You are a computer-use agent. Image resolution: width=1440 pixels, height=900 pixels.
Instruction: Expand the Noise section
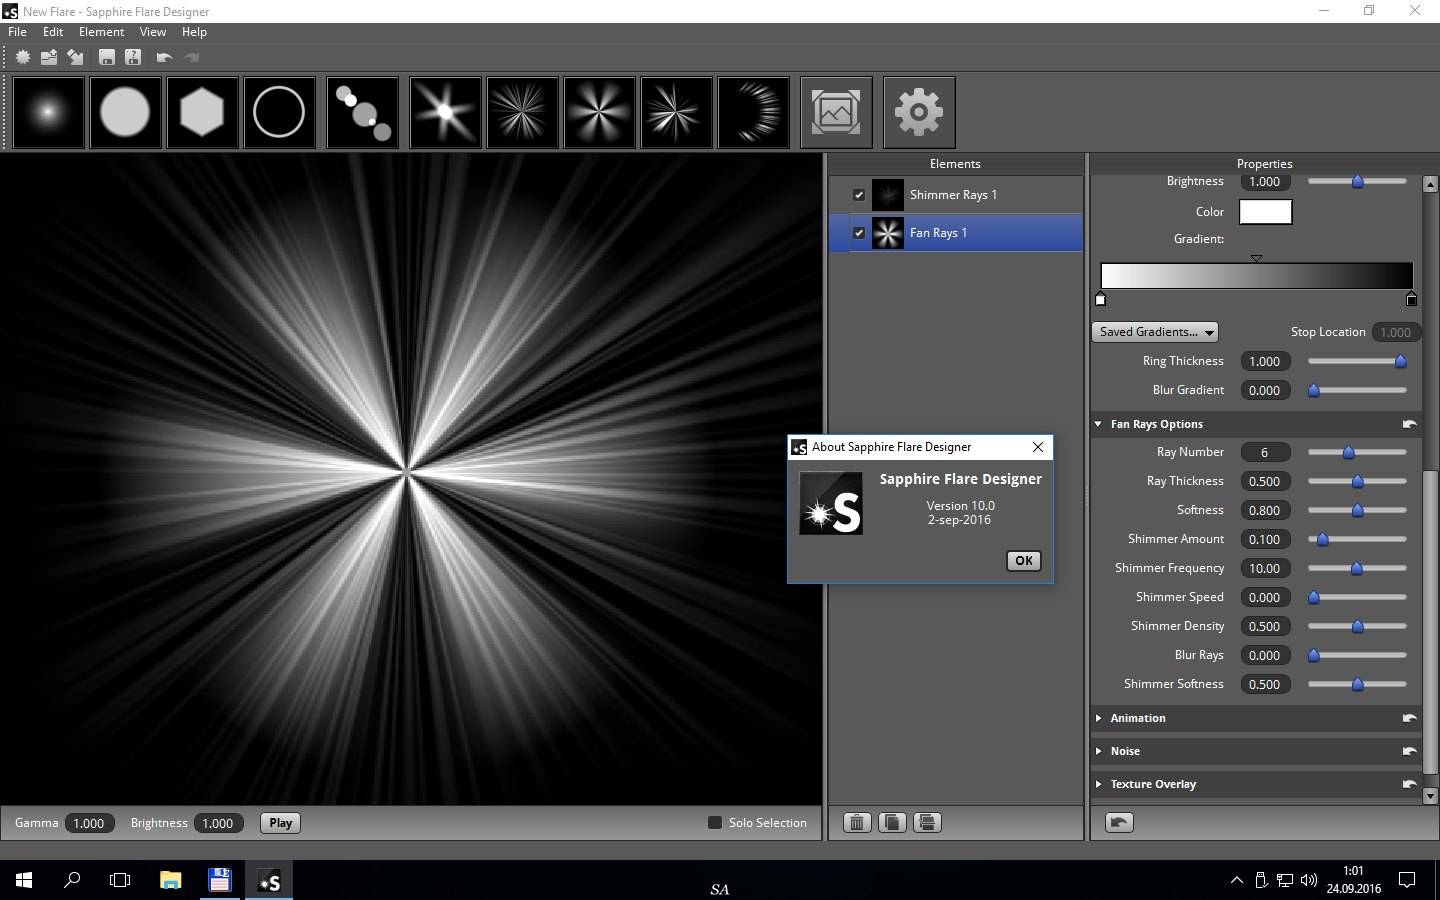(x=1098, y=751)
